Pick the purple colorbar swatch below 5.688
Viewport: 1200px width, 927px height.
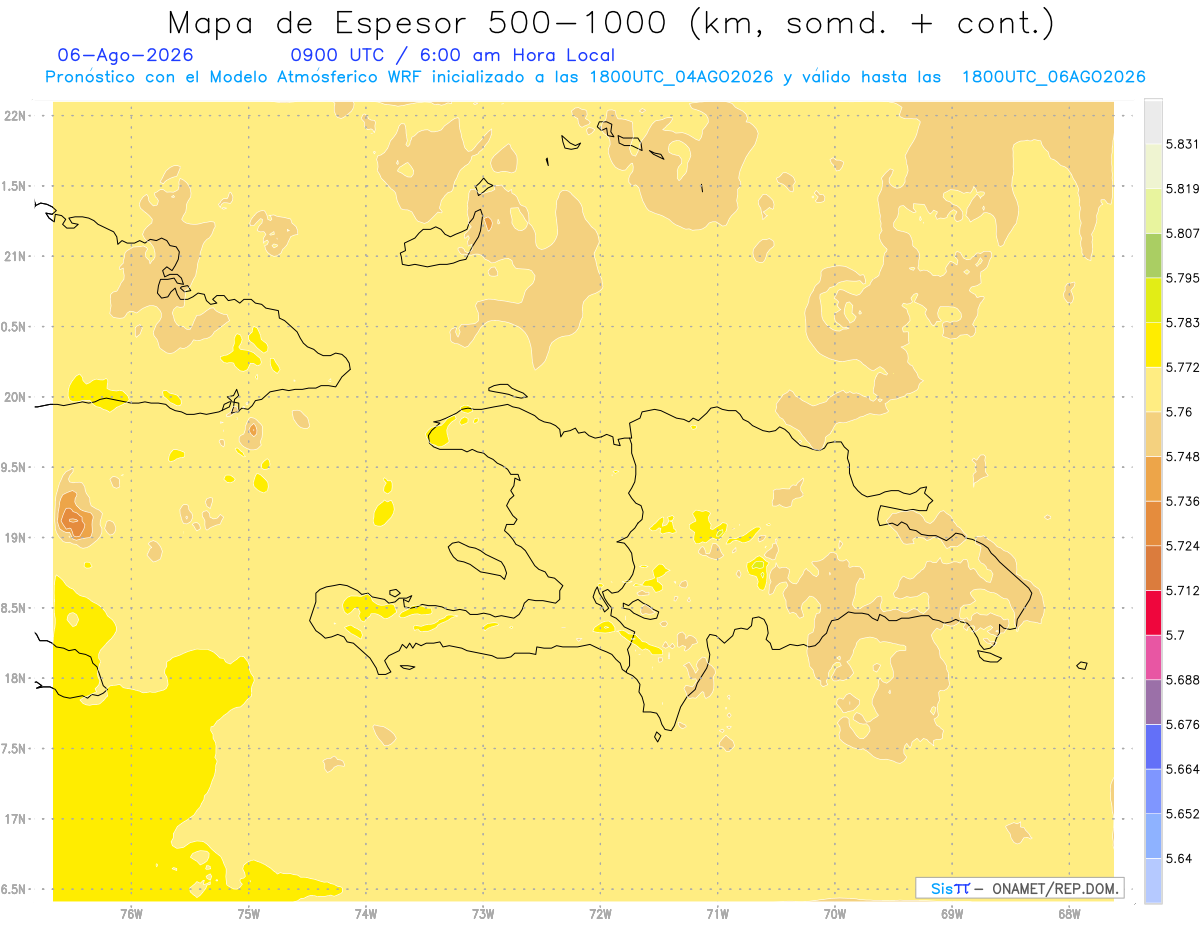pyautogui.click(x=1153, y=702)
